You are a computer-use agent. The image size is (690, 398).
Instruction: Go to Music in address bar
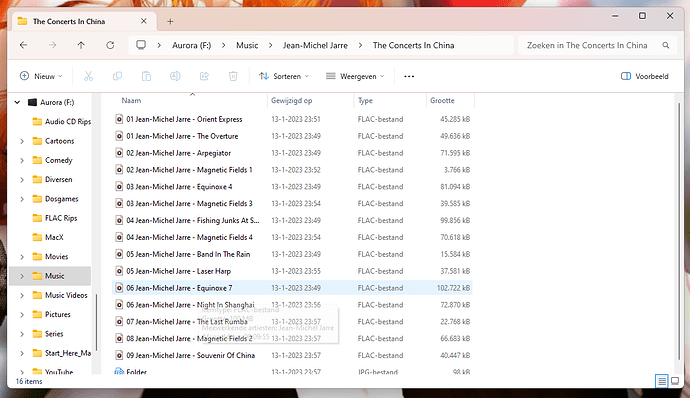click(x=247, y=45)
